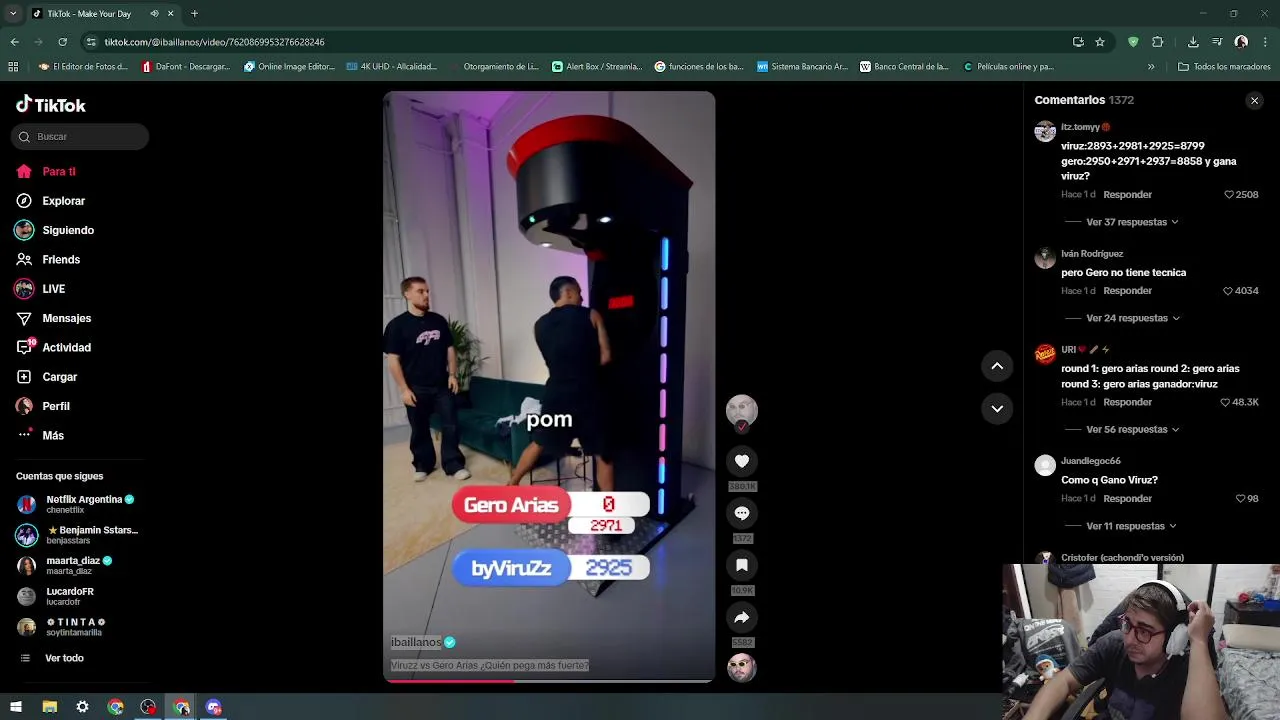Expand Ver 56 respuestas
Screen dimensions: 1280x720
[x=1133, y=429]
